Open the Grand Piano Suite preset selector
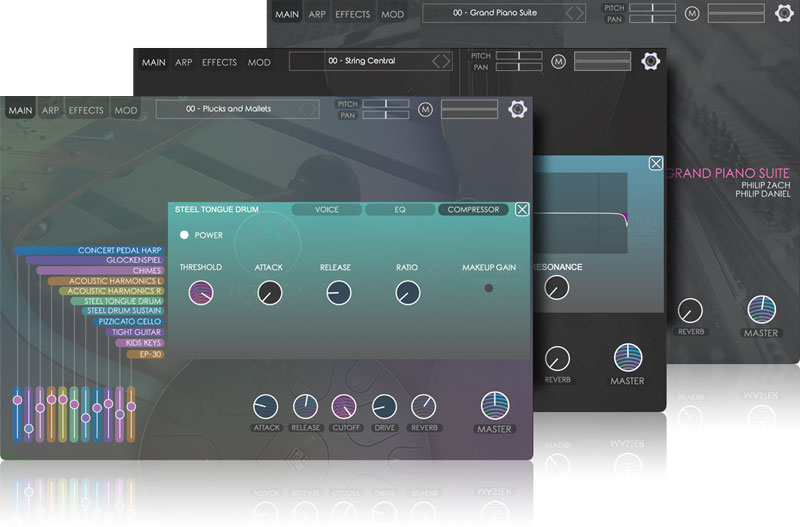The width and height of the screenshot is (800, 527). click(503, 14)
